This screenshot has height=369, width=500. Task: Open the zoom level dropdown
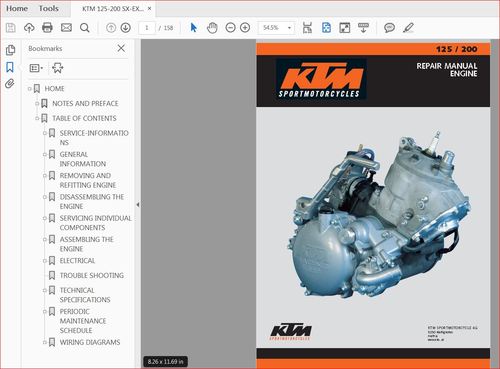289,28
